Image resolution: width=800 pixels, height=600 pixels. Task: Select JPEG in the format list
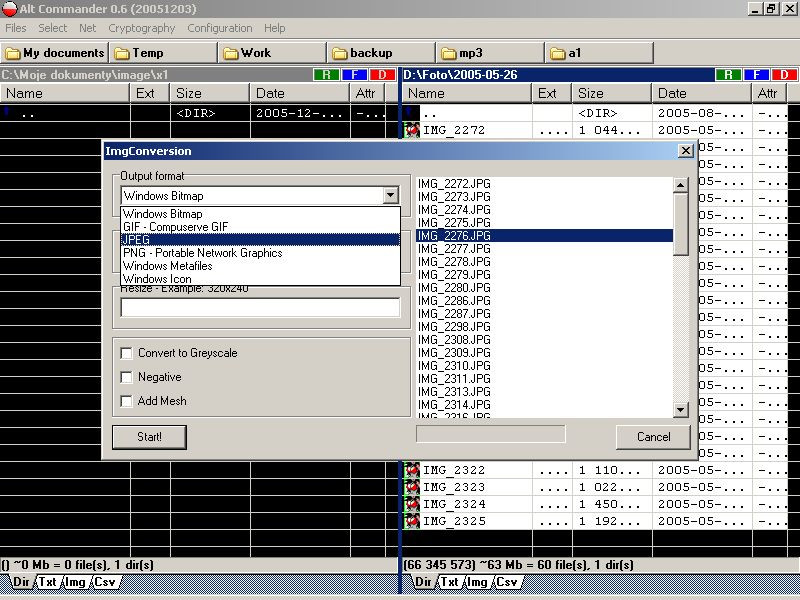pos(260,240)
